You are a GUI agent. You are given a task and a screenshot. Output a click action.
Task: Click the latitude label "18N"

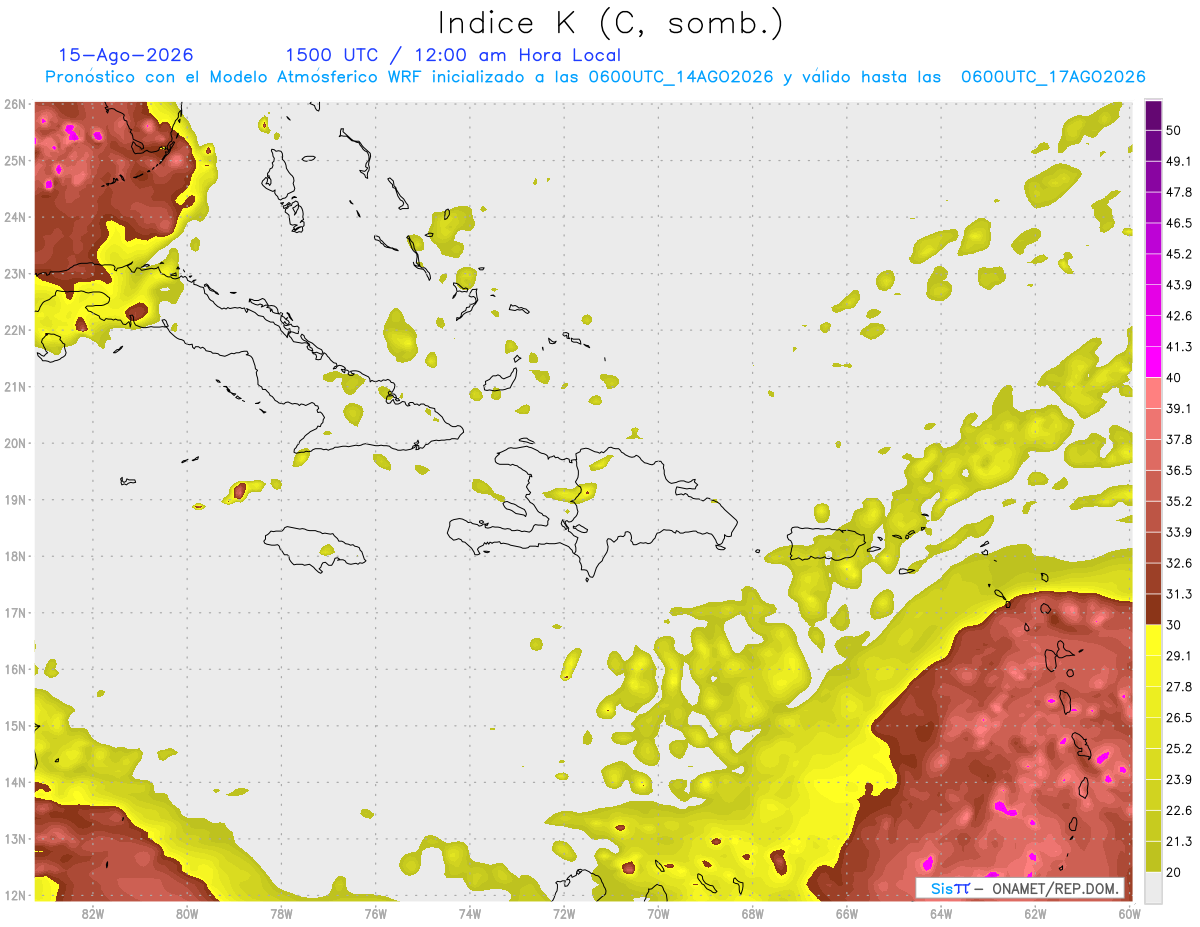click(x=15, y=556)
